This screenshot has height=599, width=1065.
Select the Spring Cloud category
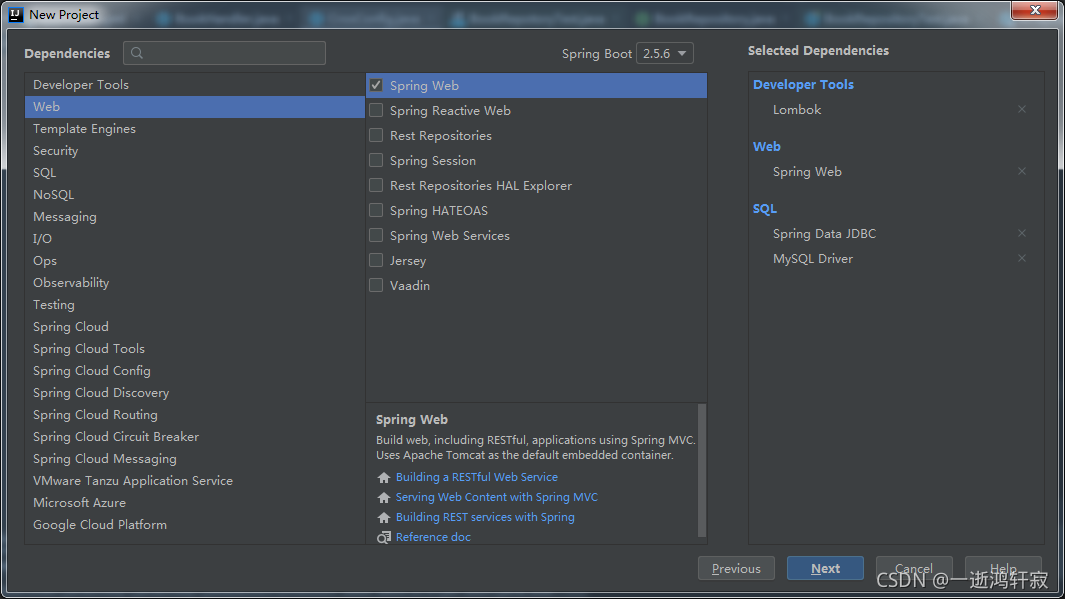click(195, 327)
